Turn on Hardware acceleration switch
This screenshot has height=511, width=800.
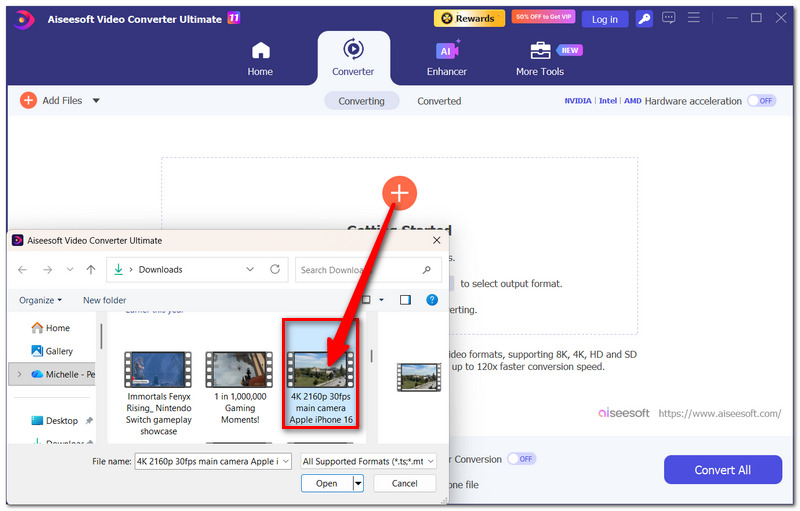[x=762, y=101]
